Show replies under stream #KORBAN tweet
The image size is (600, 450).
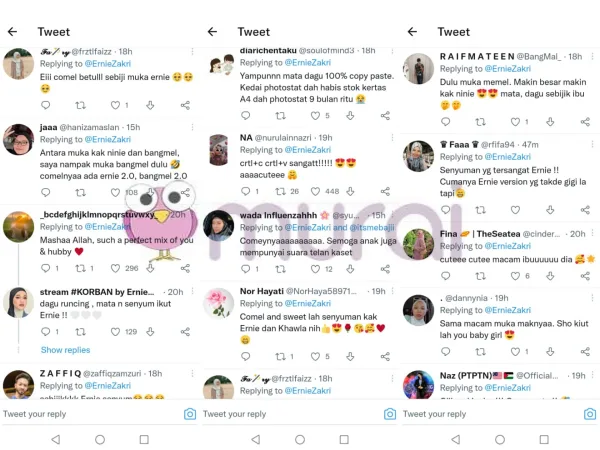pyautogui.click(x=65, y=350)
